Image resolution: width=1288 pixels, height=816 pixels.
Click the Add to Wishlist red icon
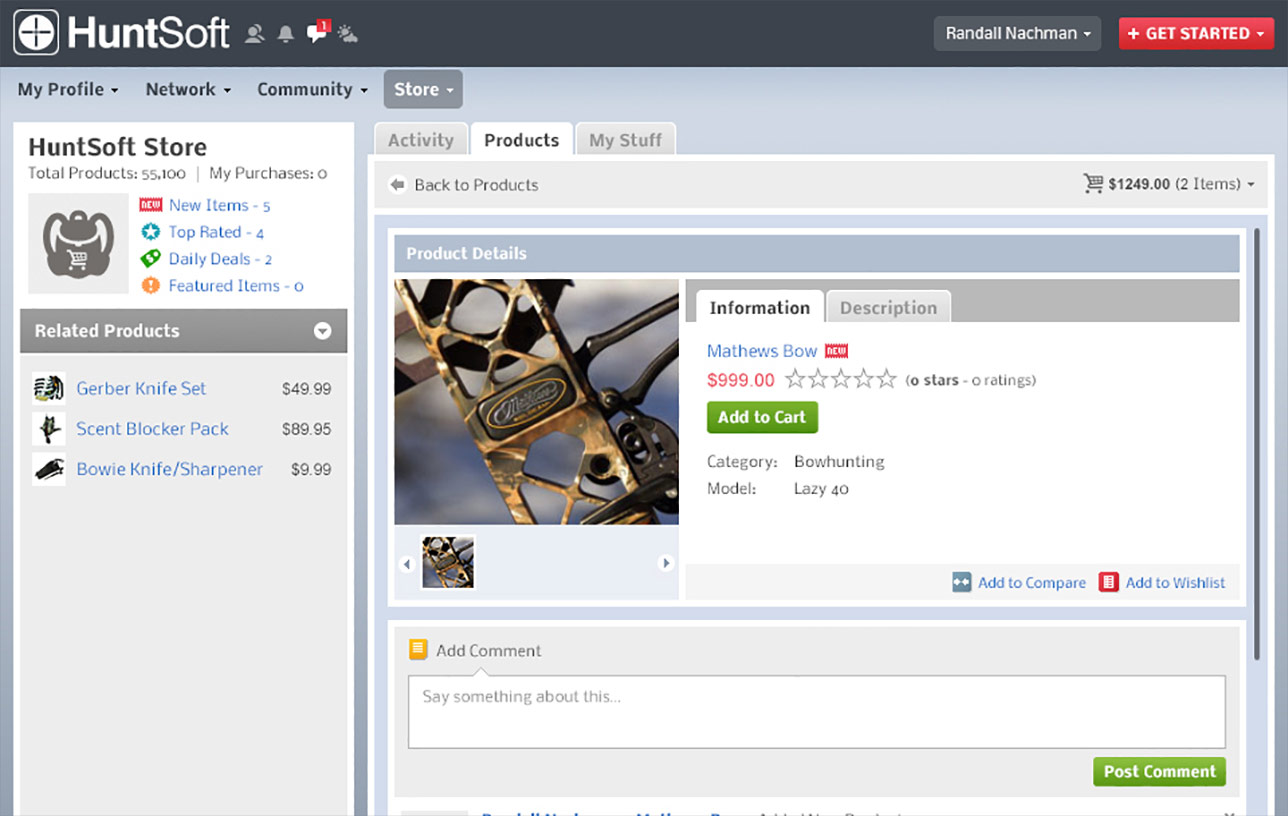tap(1108, 582)
